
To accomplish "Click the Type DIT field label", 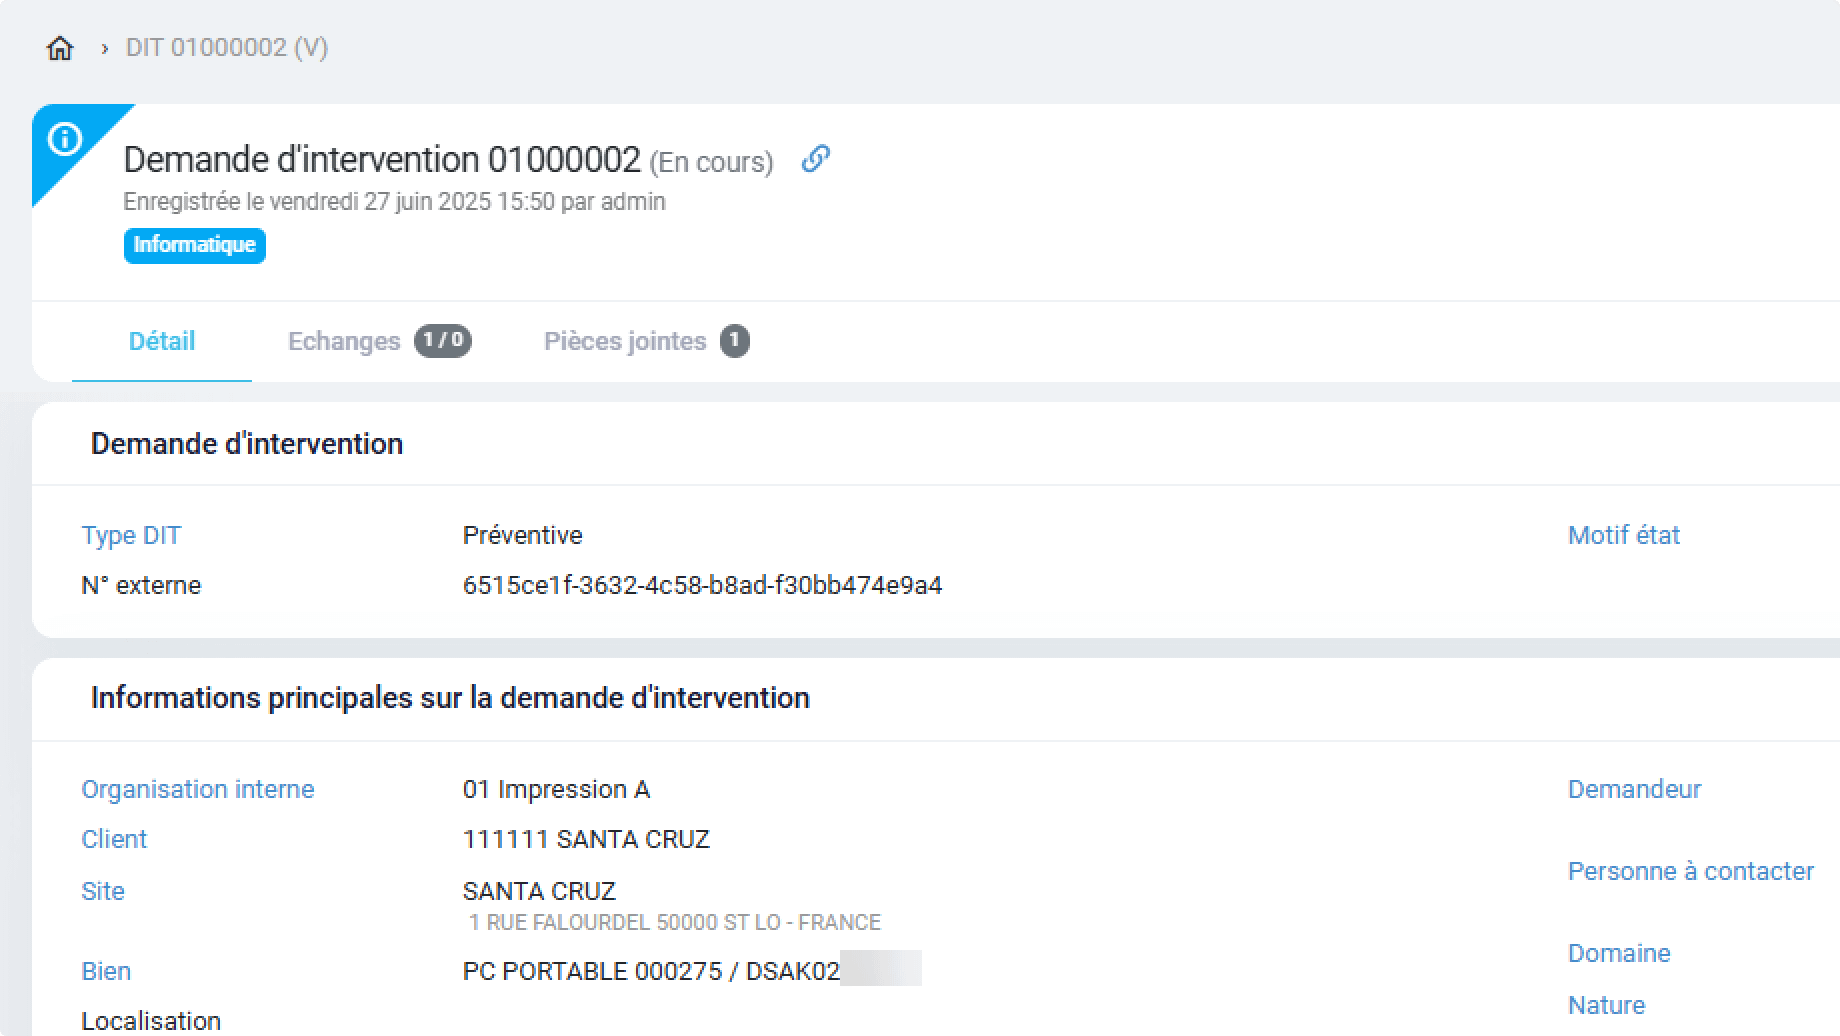I will click(x=131, y=536).
